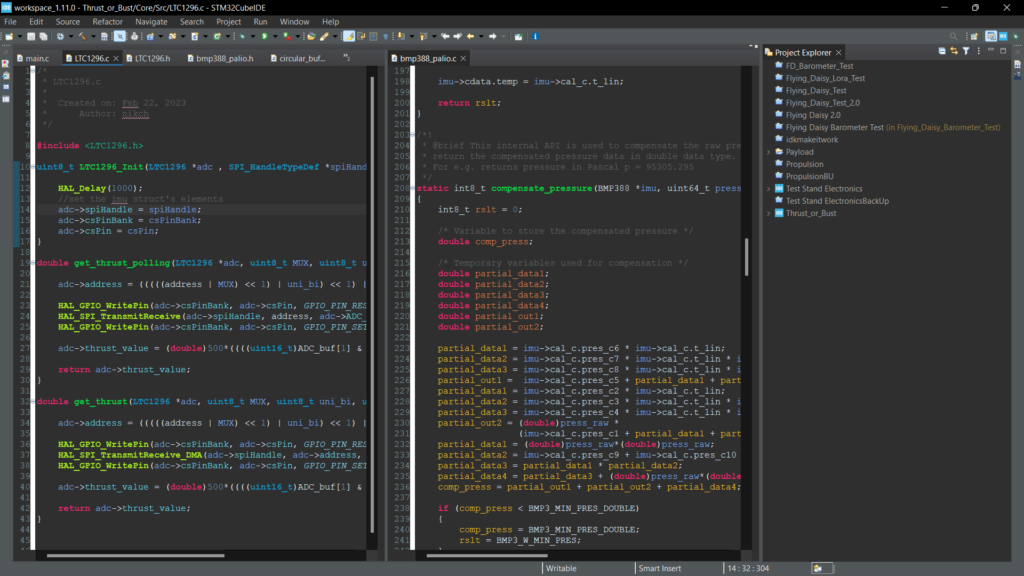Open the Project Explorer filter icon
Screen dimensions: 1024x576
pyautogui.click(x=966, y=52)
